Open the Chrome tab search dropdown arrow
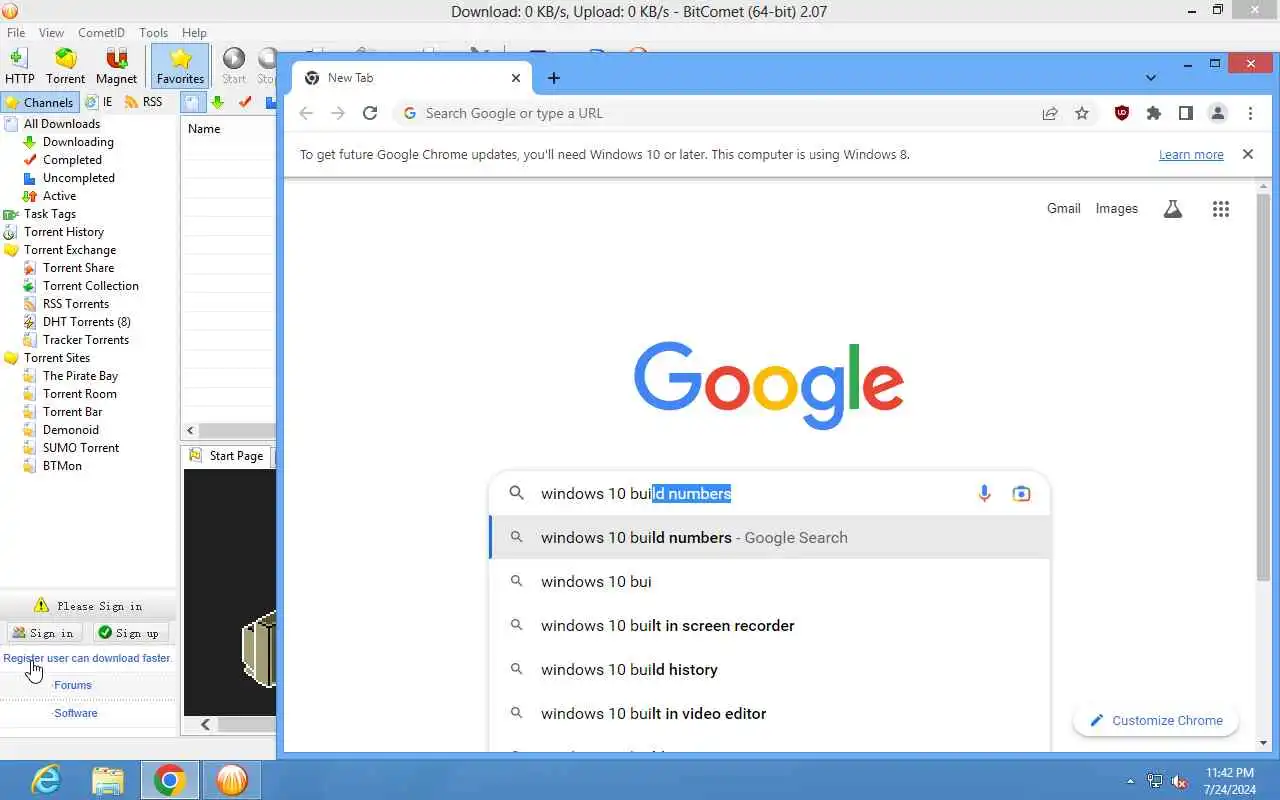The image size is (1280, 800). pyautogui.click(x=1151, y=77)
